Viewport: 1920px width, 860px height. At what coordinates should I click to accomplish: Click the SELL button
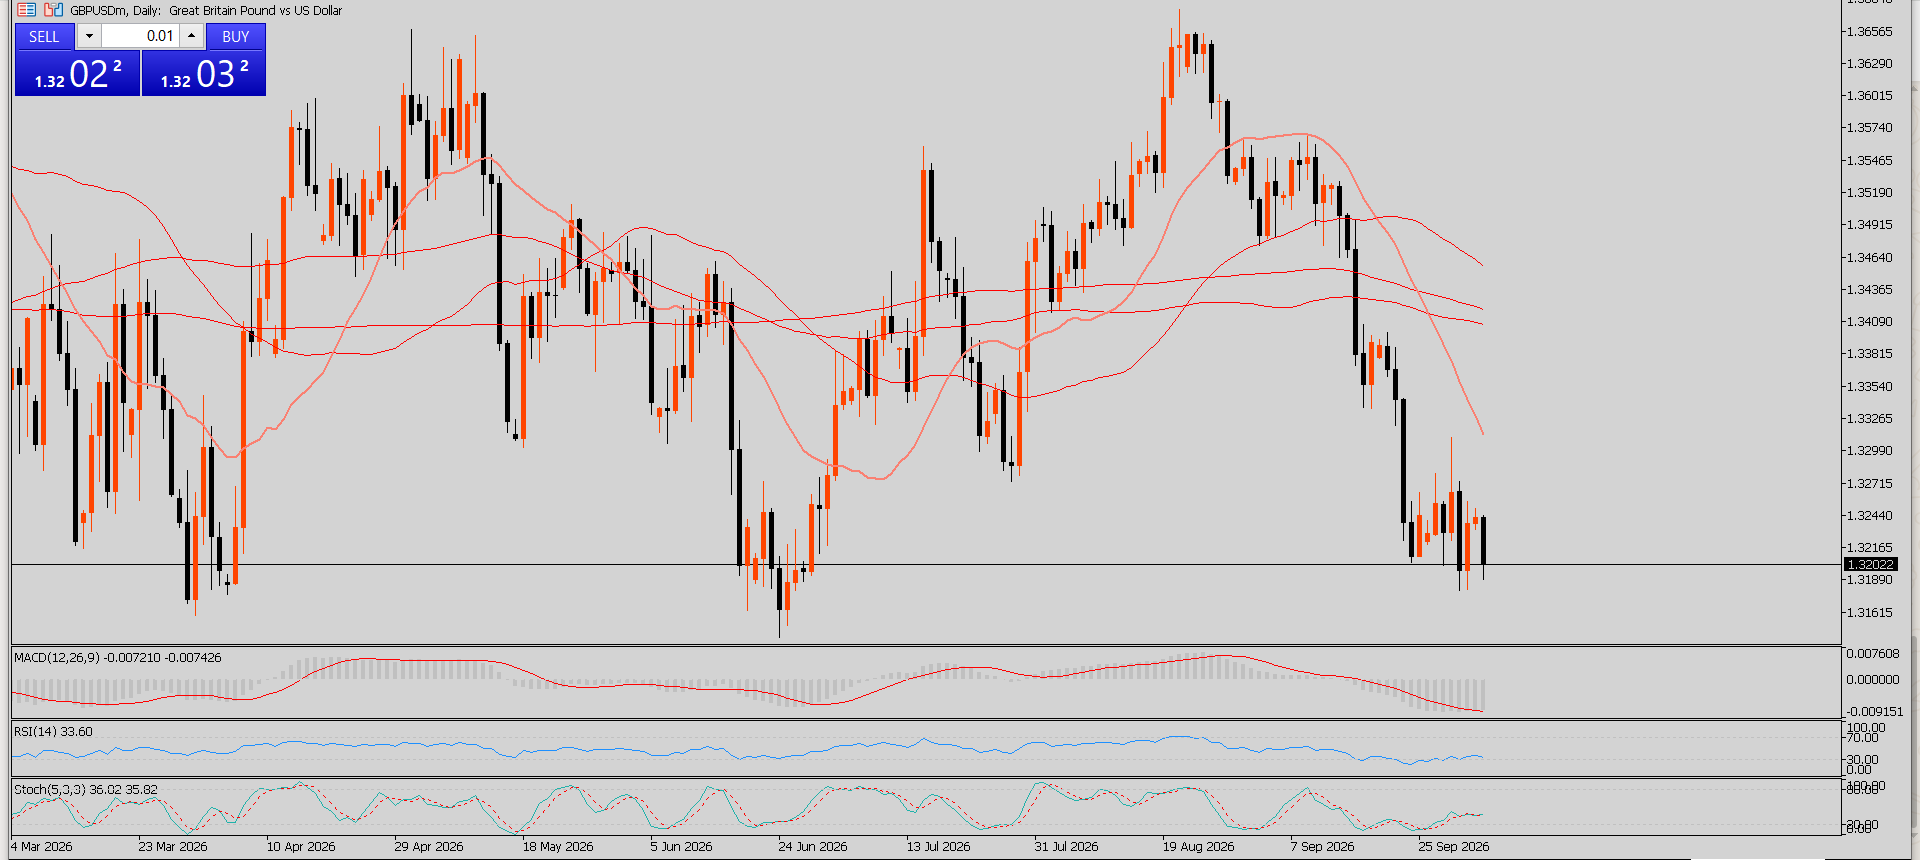(x=44, y=36)
